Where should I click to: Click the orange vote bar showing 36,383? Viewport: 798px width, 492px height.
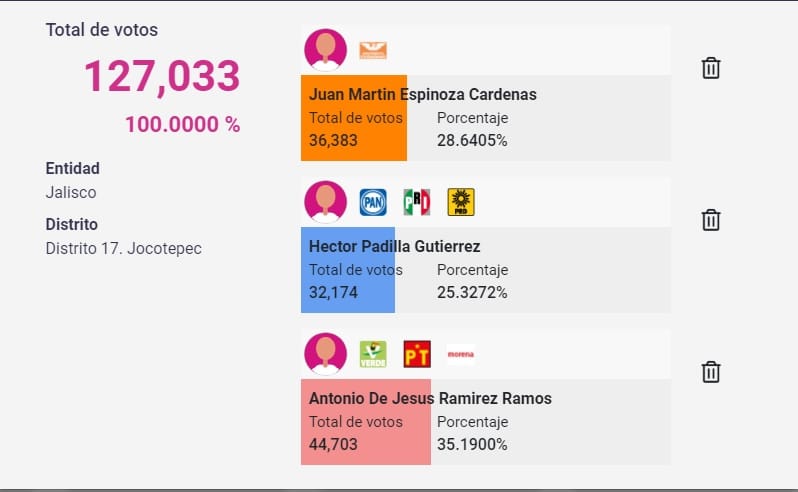coord(354,118)
